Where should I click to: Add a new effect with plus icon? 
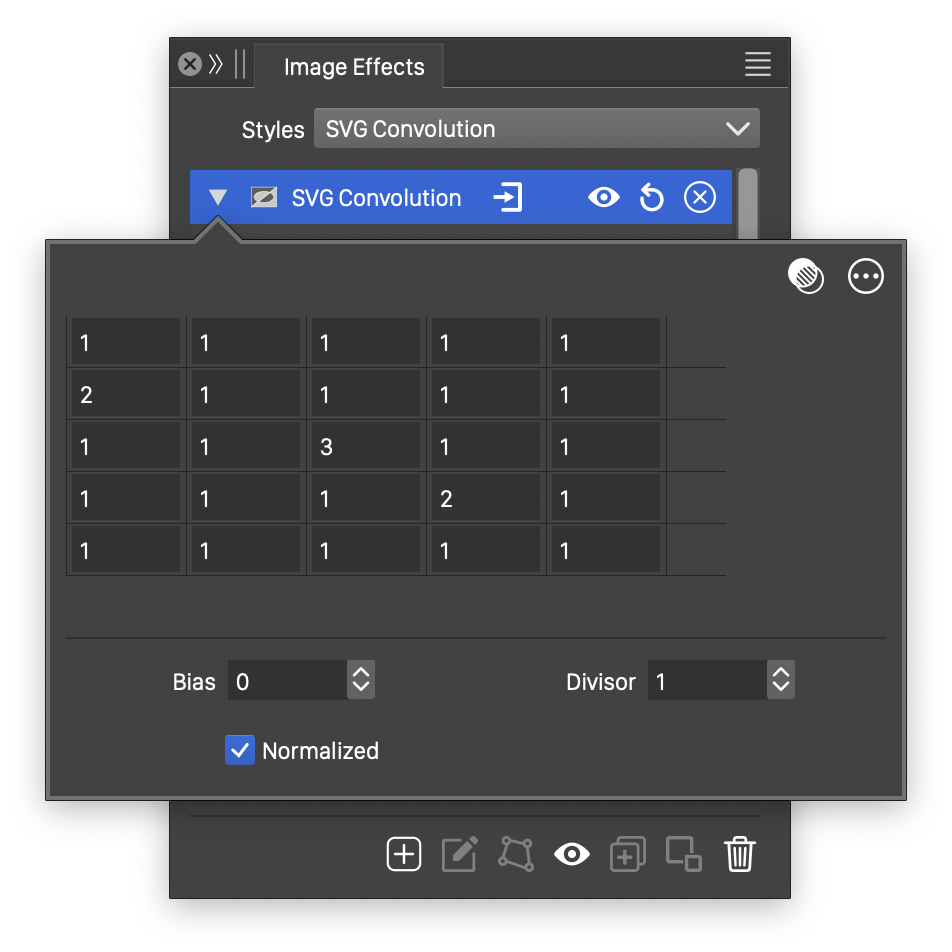(x=404, y=855)
